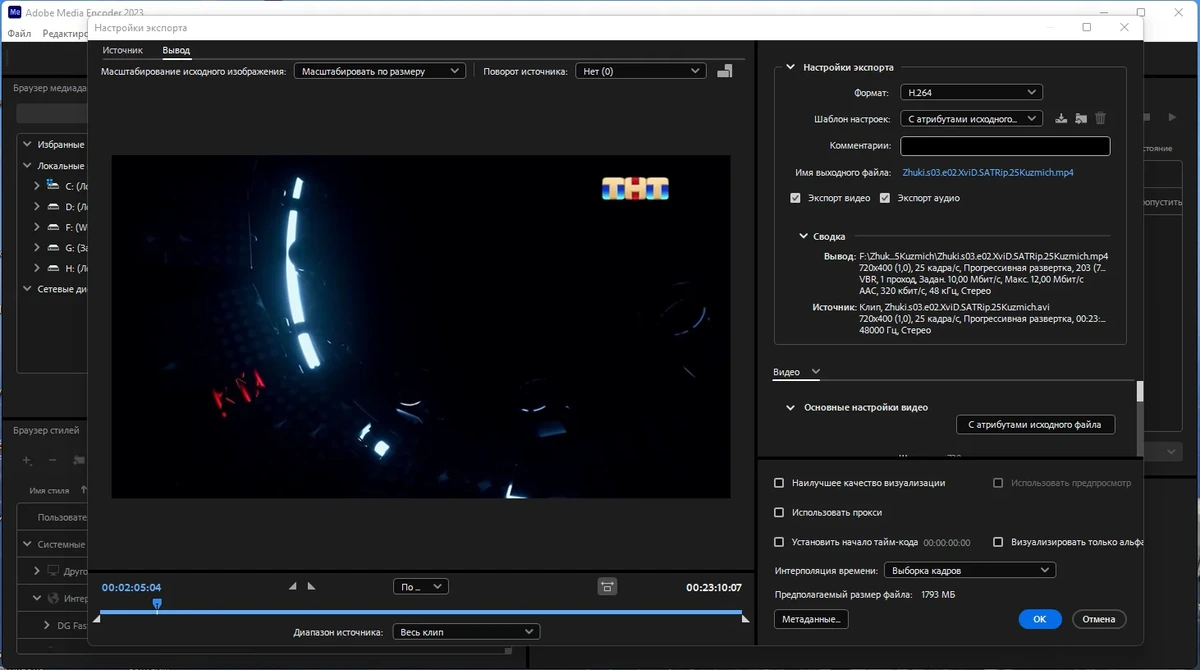Enable Использовать прокси option
This screenshot has height=670, width=1200.
(x=779, y=512)
